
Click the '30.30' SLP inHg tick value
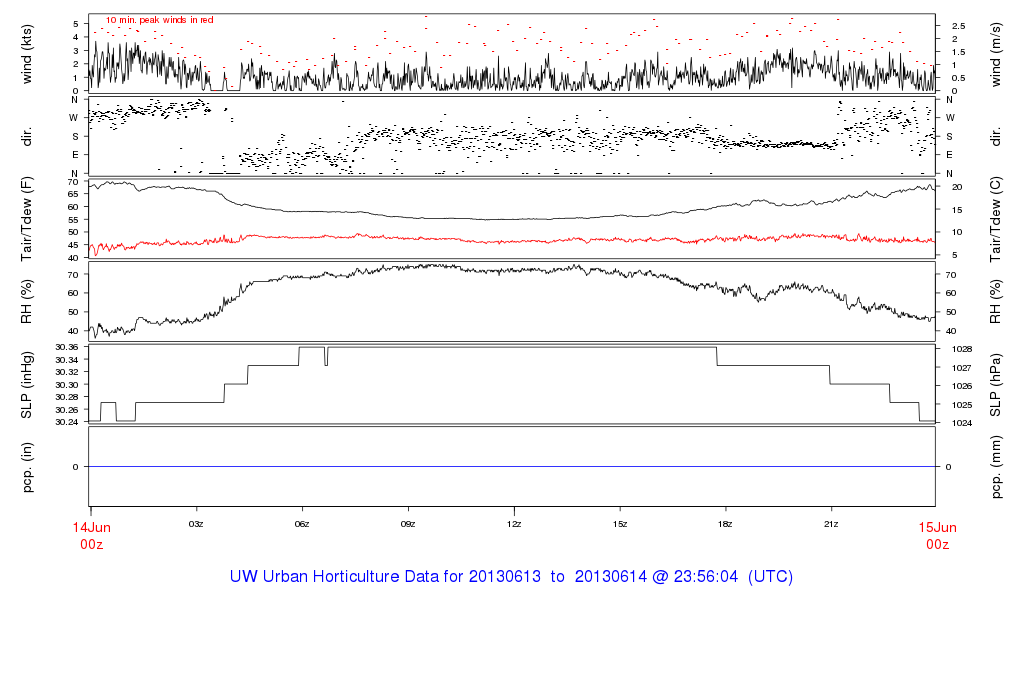pyautogui.click(x=67, y=385)
